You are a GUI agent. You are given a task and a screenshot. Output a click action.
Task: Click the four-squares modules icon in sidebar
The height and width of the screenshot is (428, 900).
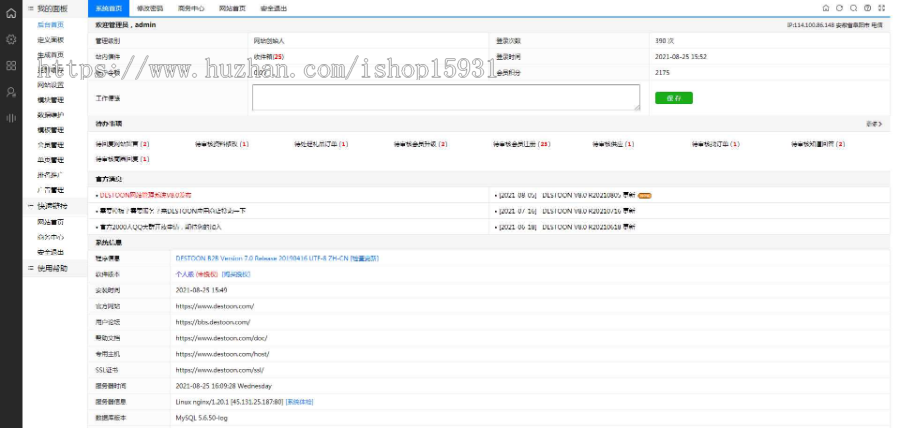pos(11,65)
